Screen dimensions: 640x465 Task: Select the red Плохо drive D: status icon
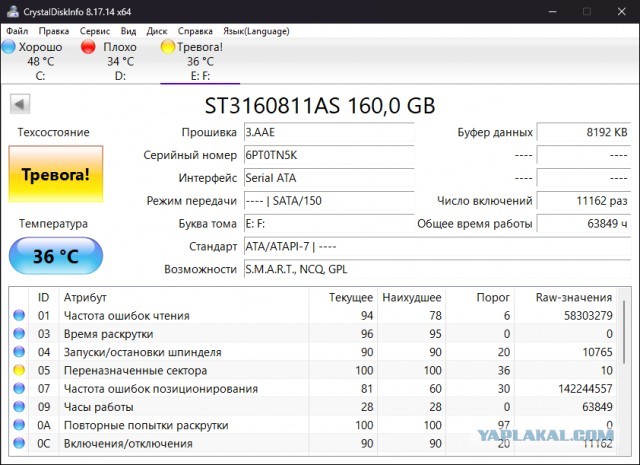88,47
